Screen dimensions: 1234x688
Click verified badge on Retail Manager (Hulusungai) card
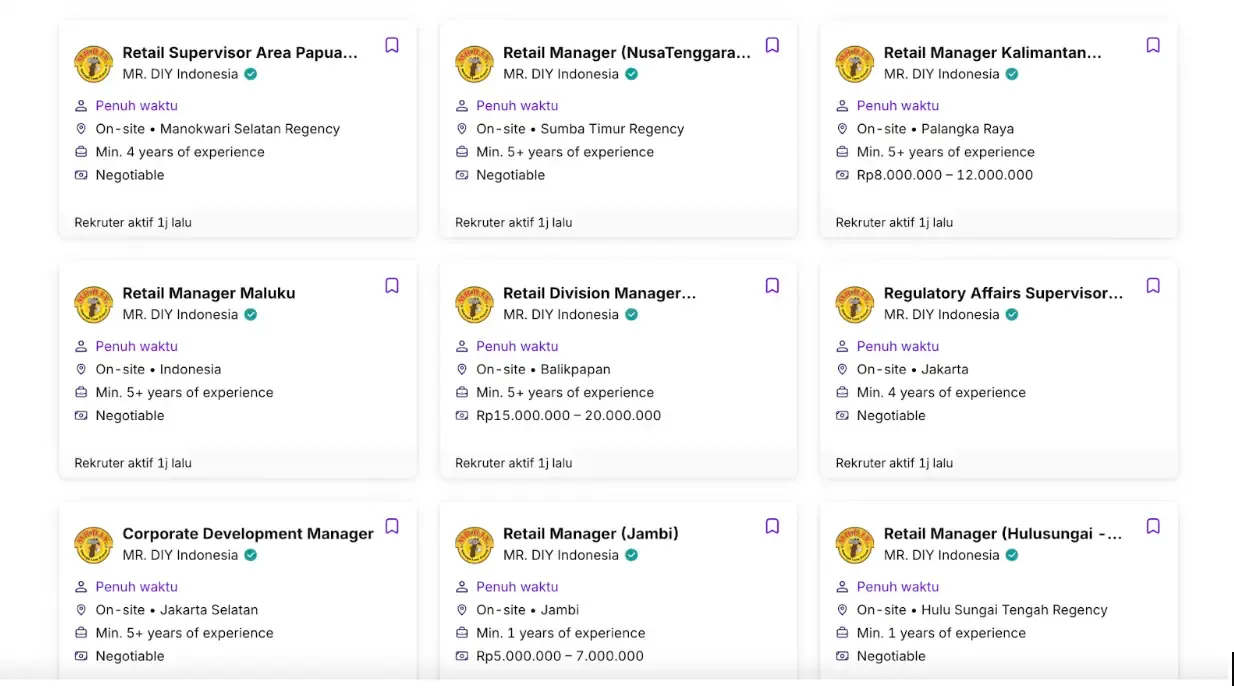coord(1012,555)
